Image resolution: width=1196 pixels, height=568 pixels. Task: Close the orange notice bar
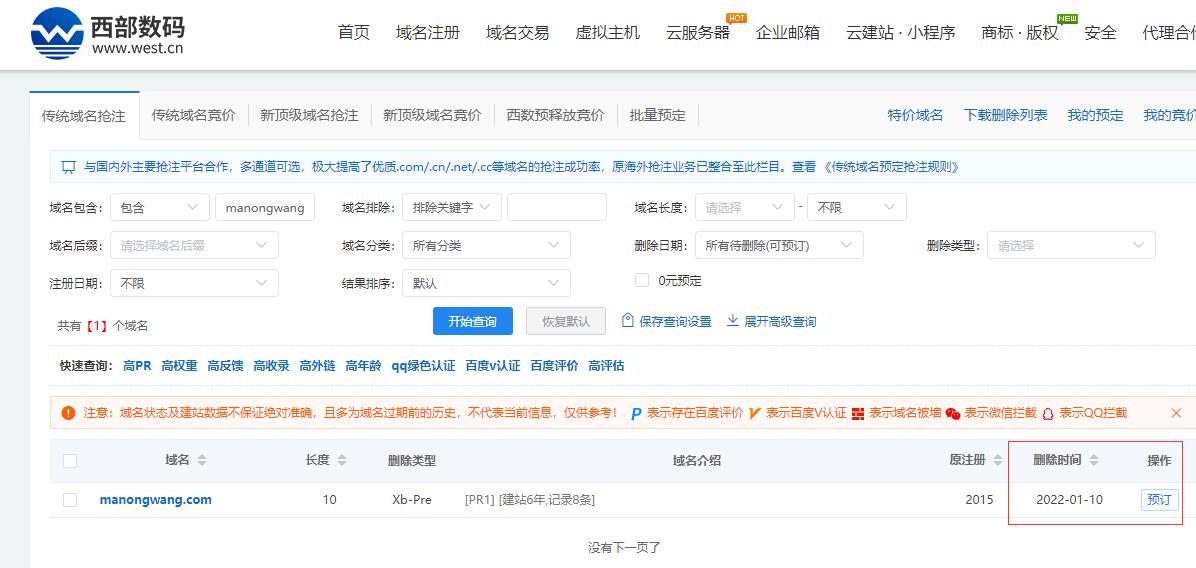tap(1176, 413)
